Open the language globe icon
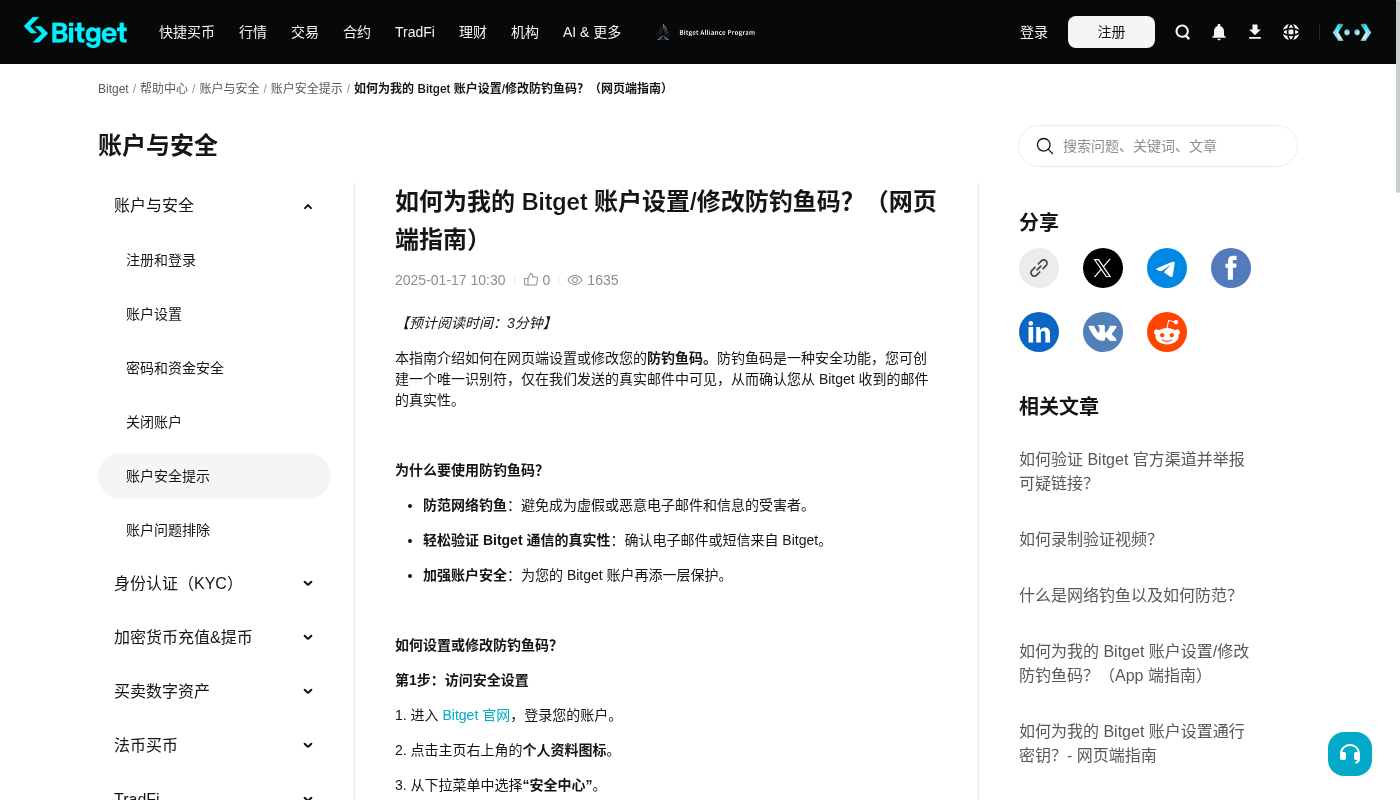 [1291, 32]
